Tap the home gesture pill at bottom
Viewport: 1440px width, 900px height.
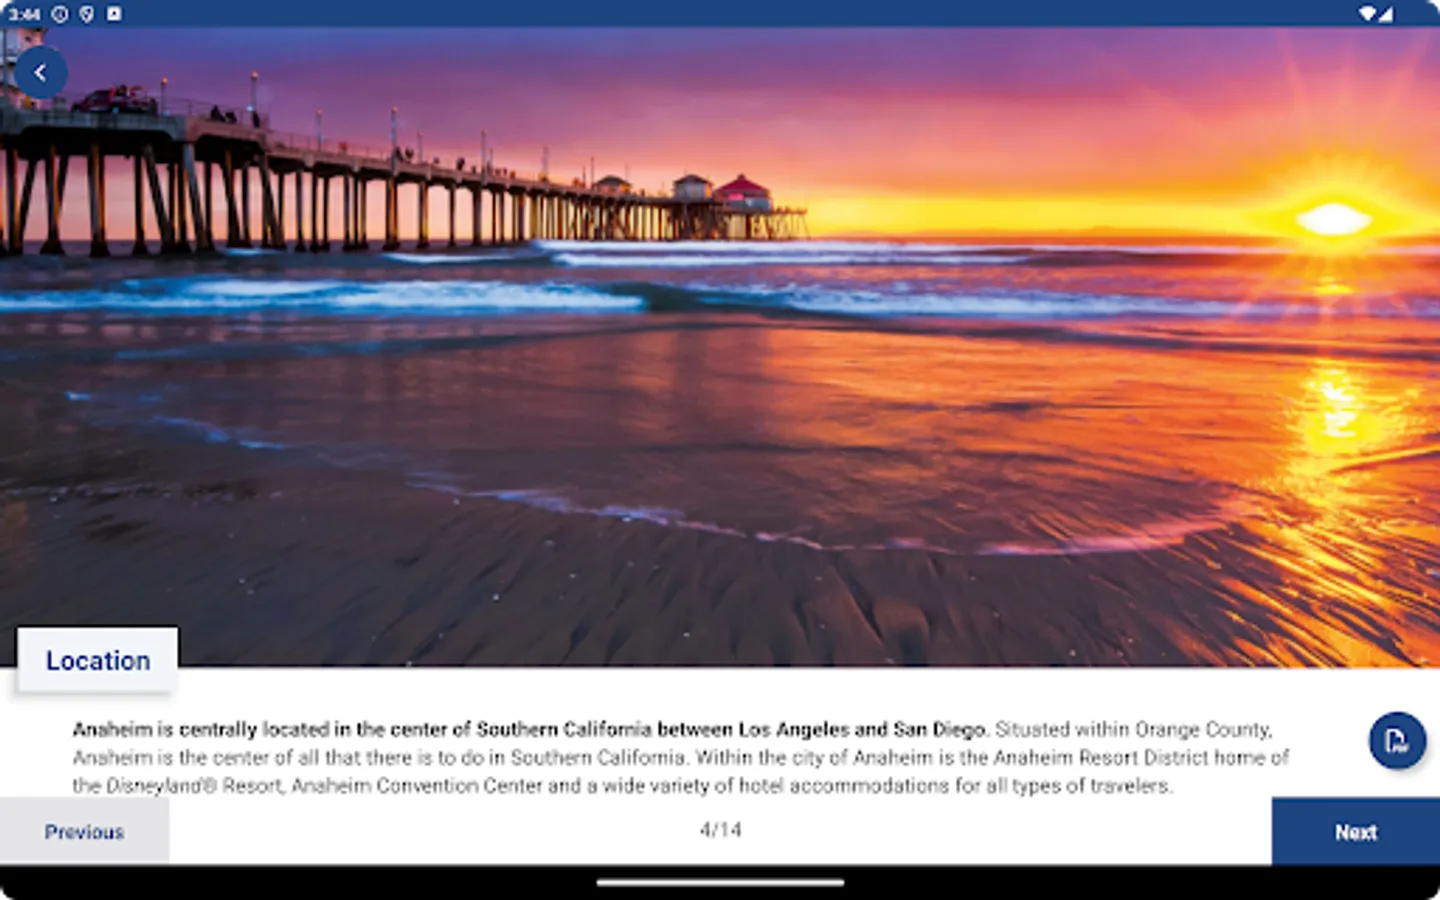(x=719, y=881)
